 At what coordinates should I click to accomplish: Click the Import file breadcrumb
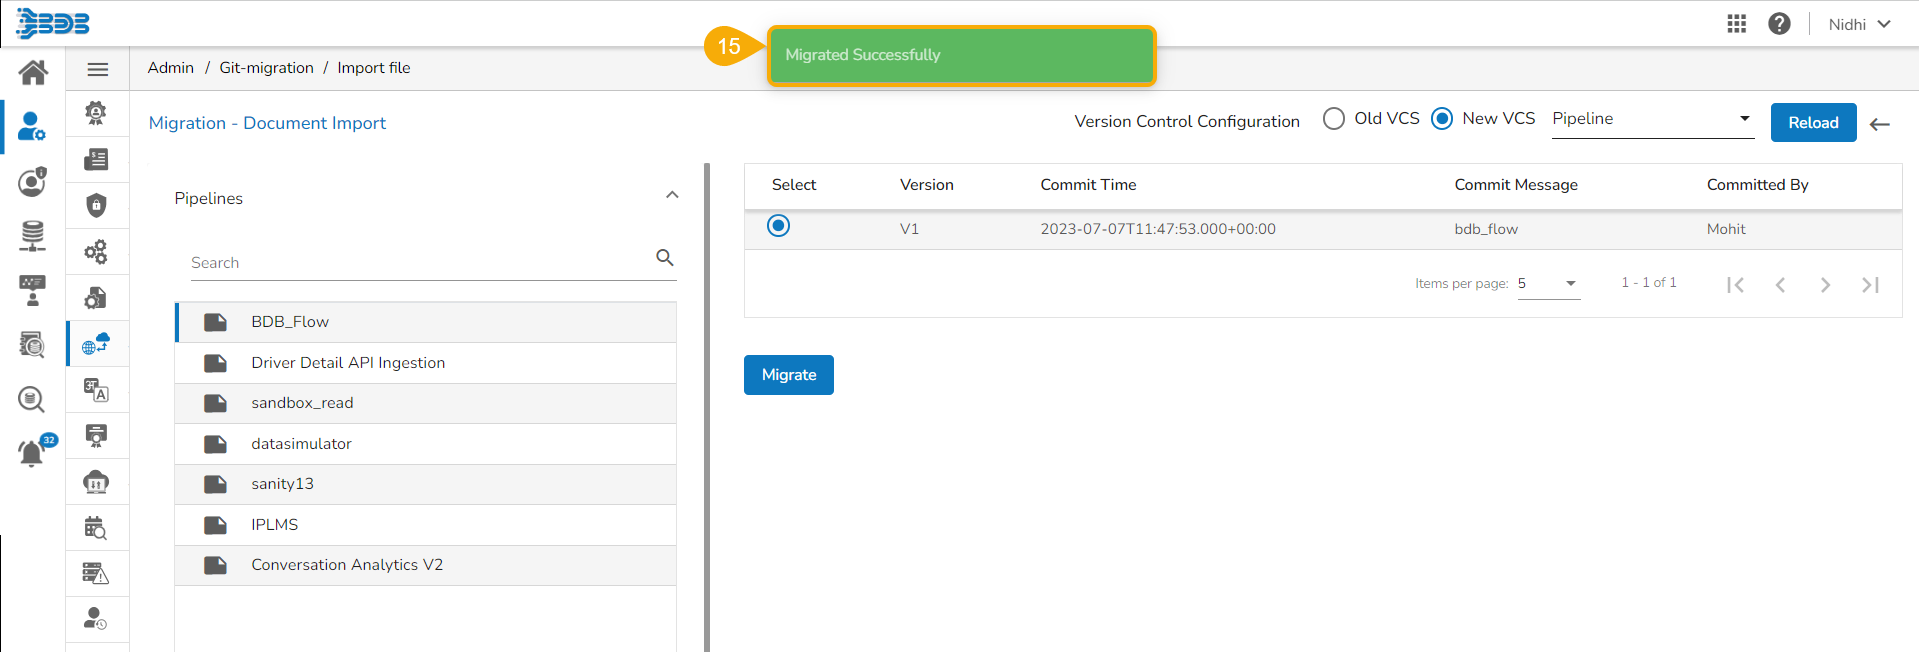pos(374,68)
